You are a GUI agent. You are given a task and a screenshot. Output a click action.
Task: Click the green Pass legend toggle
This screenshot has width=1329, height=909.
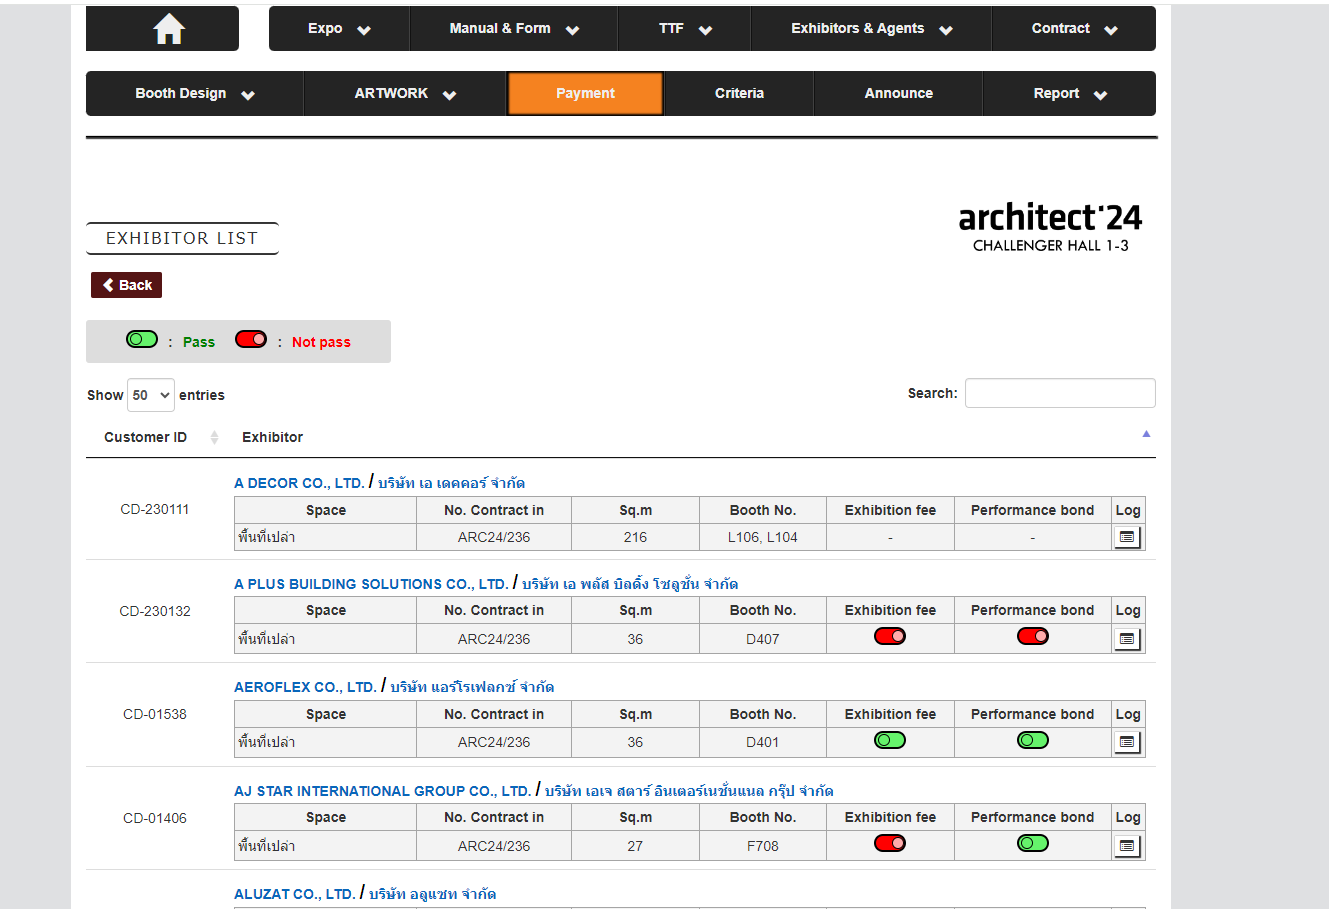click(142, 339)
